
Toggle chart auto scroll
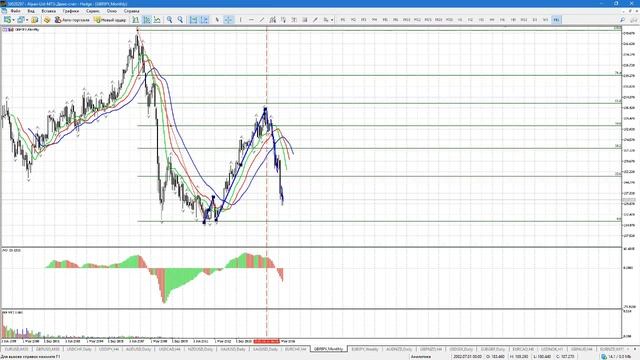193,20
